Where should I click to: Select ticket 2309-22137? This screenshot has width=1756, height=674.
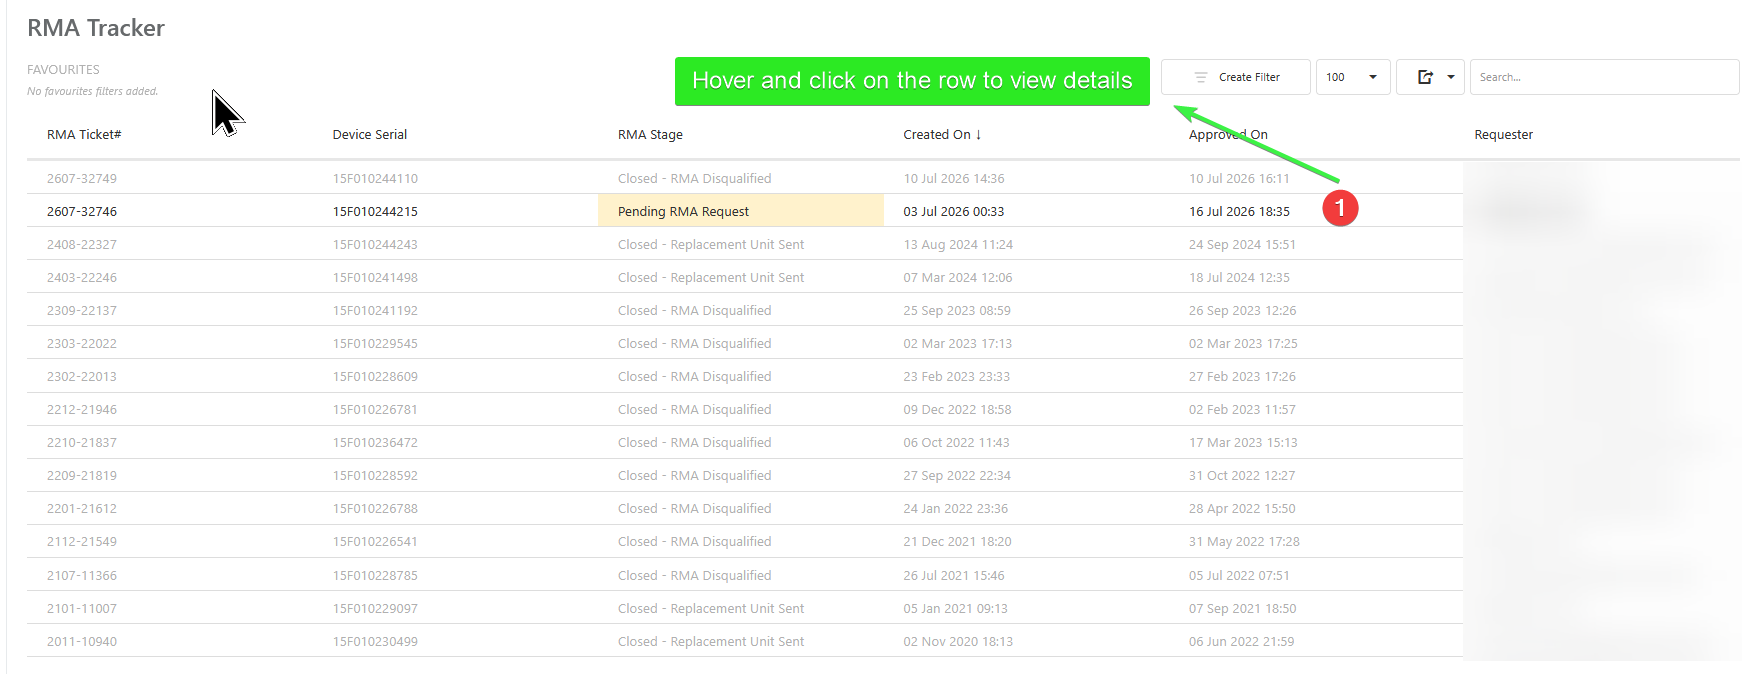[x=82, y=310]
